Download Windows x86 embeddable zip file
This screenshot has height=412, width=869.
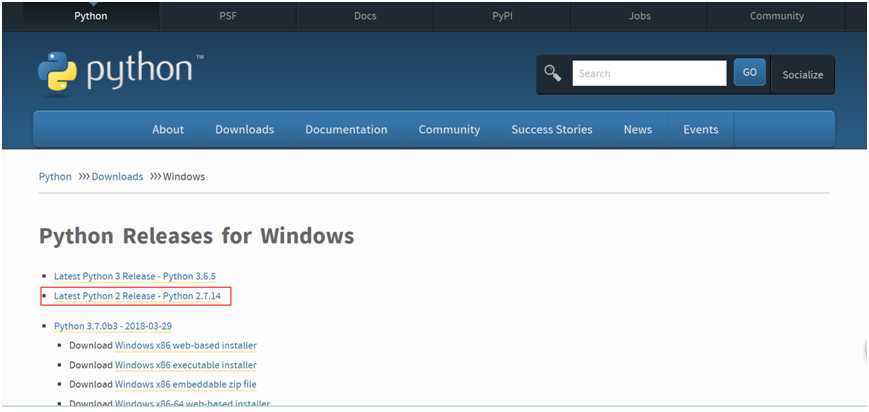pyautogui.click(x=186, y=384)
